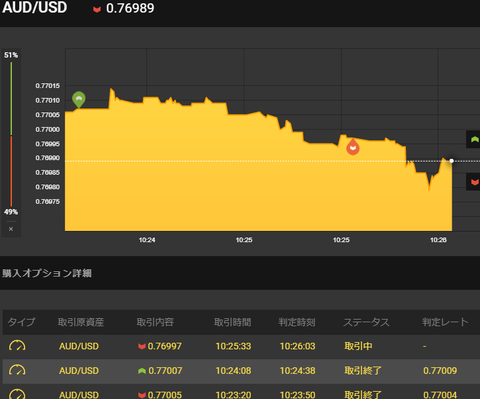Click the 取引原資産 column header

click(x=81, y=322)
